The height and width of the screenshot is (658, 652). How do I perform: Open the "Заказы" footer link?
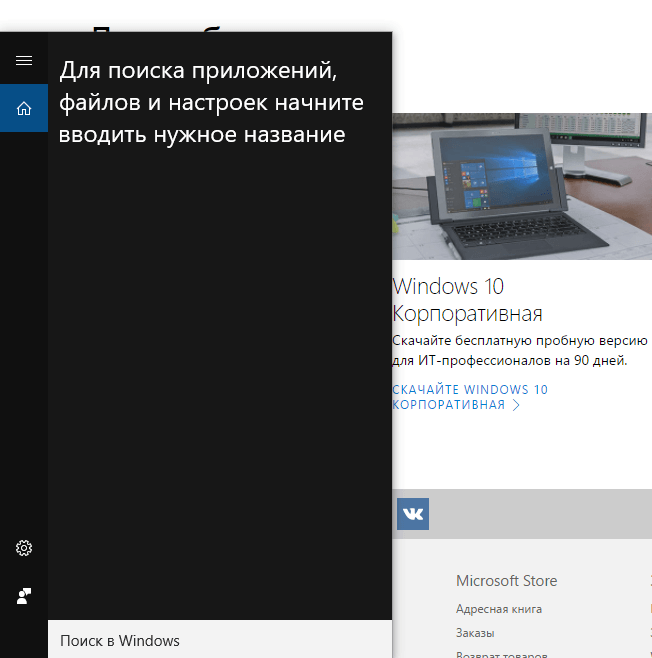point(475,633)
